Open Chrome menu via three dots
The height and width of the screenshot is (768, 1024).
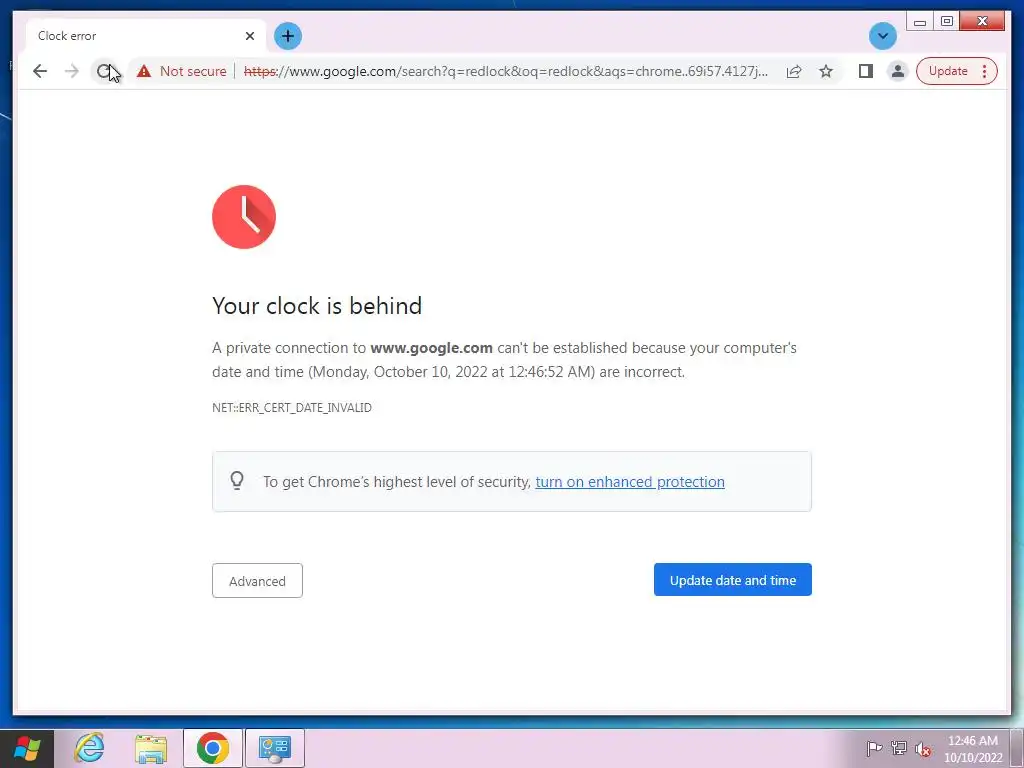pyautogui.click(x=984, y=71)
